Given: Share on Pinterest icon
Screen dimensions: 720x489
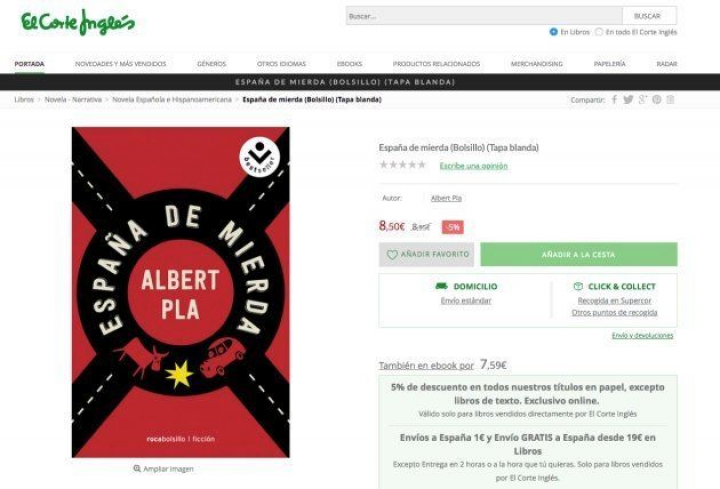Looking at the screenshot, I should click(657, 99).
